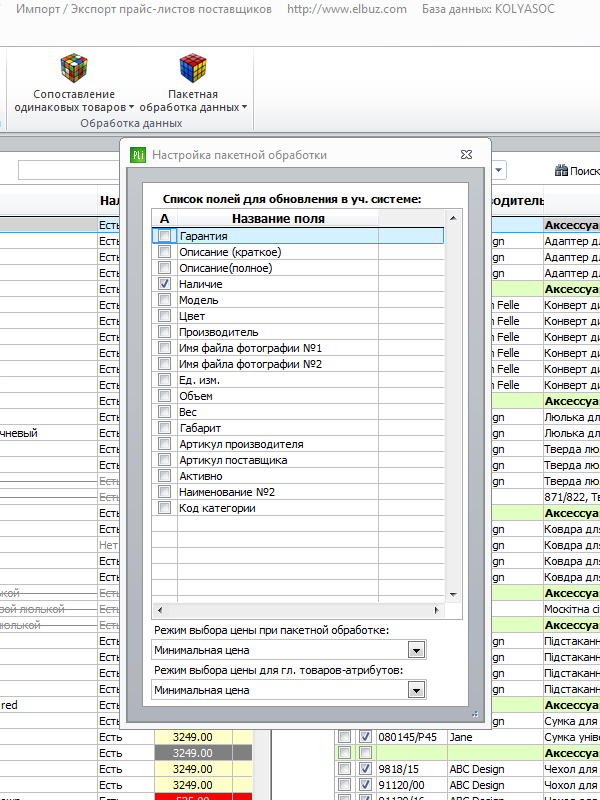The height and width of the screenshot is (800, 600).
Task: Enable the Габарит checkbox
Action: 164,428
